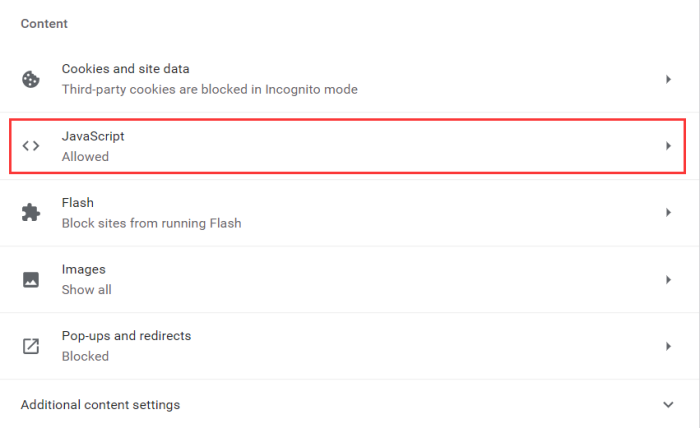Image resolution: width=700 pixels, height=428 pixels.
Task: Click the JavaScript Allowed status text
Action: (85, 157)
